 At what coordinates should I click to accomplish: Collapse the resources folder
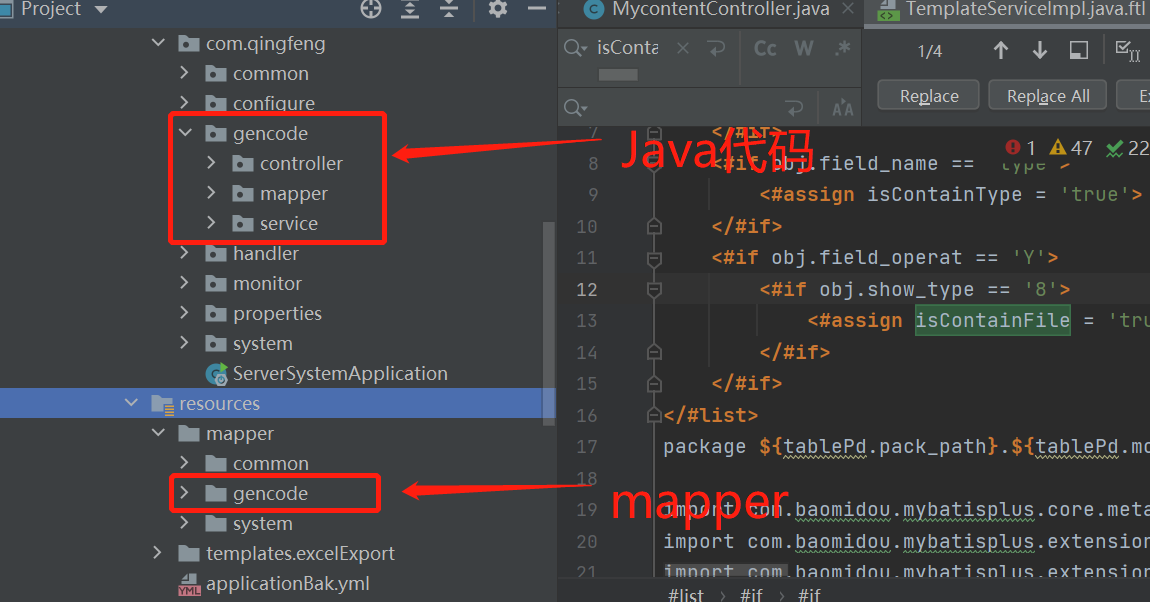click(132, 403)
